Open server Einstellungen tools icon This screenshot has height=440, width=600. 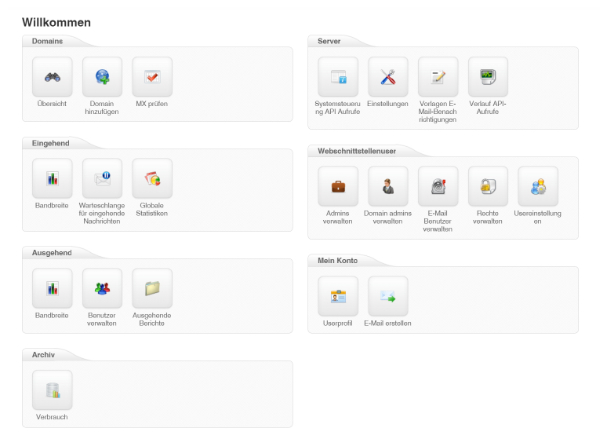point(388,76)
